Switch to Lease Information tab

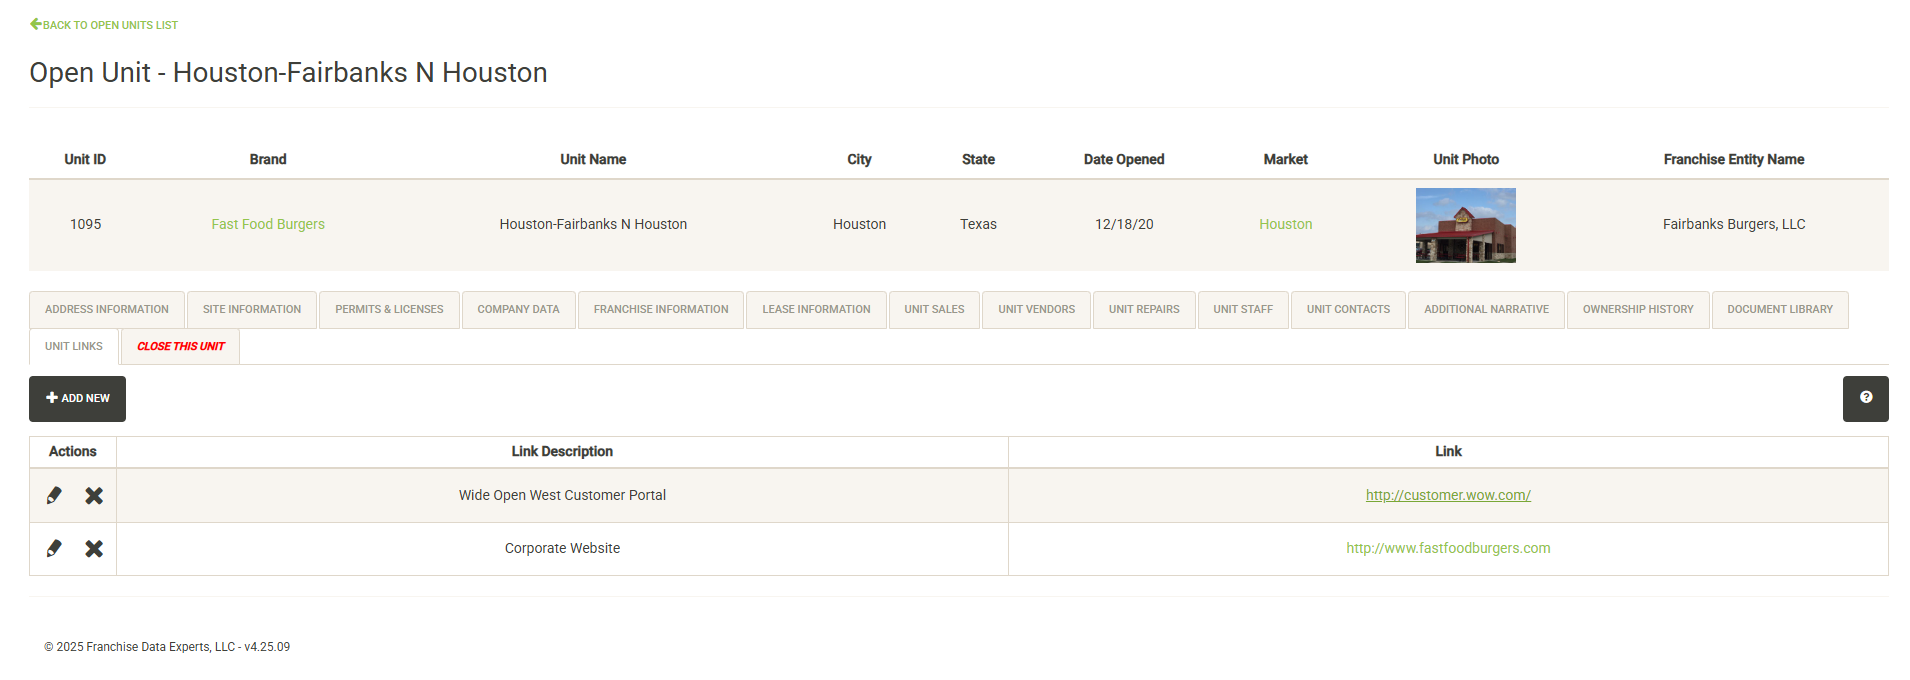click(x=816, y=310)
